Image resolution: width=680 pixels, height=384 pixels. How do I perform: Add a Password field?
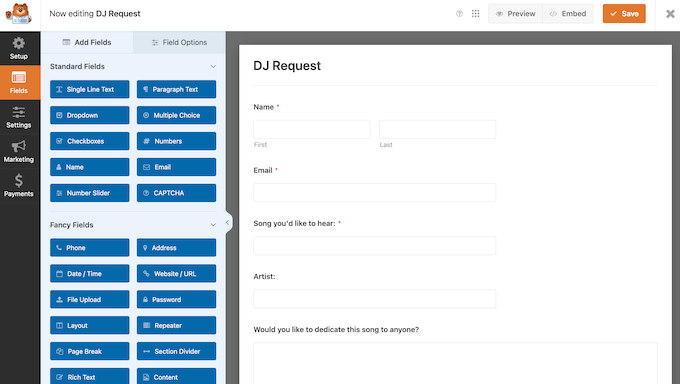click(x=176, y=299)
